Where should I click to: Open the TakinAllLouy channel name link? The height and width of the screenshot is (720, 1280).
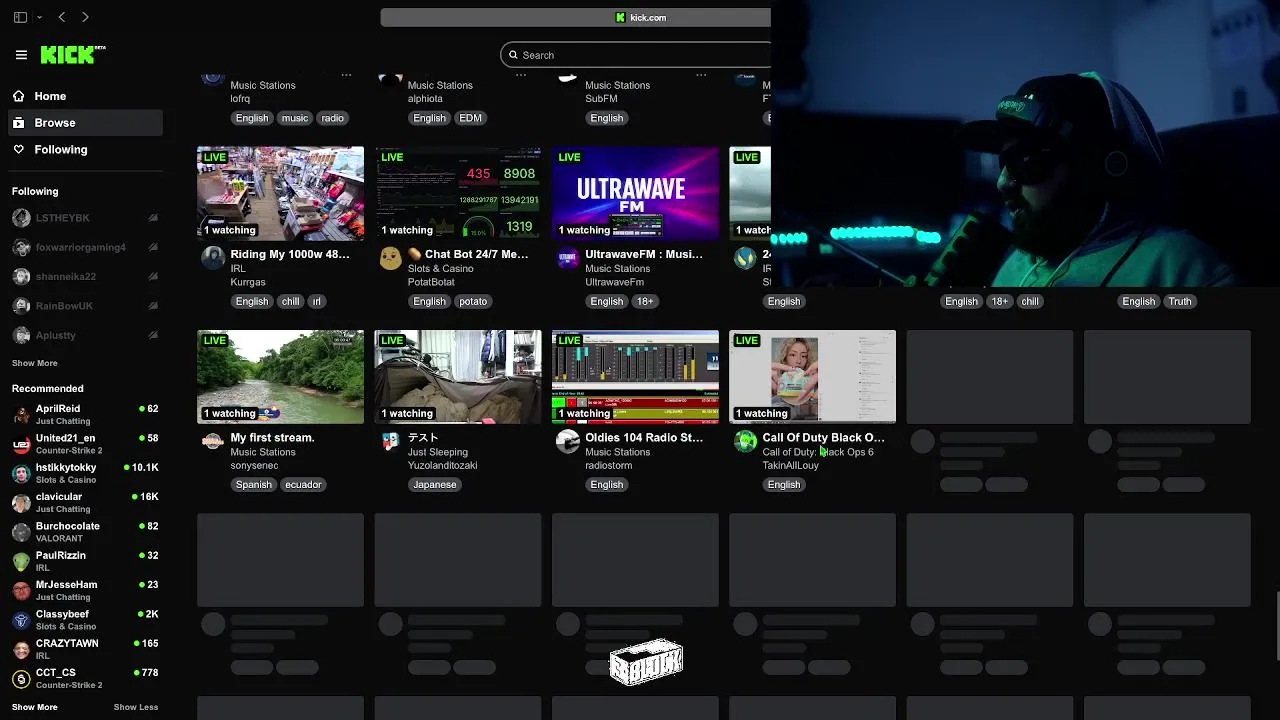[x=791, y=466]
